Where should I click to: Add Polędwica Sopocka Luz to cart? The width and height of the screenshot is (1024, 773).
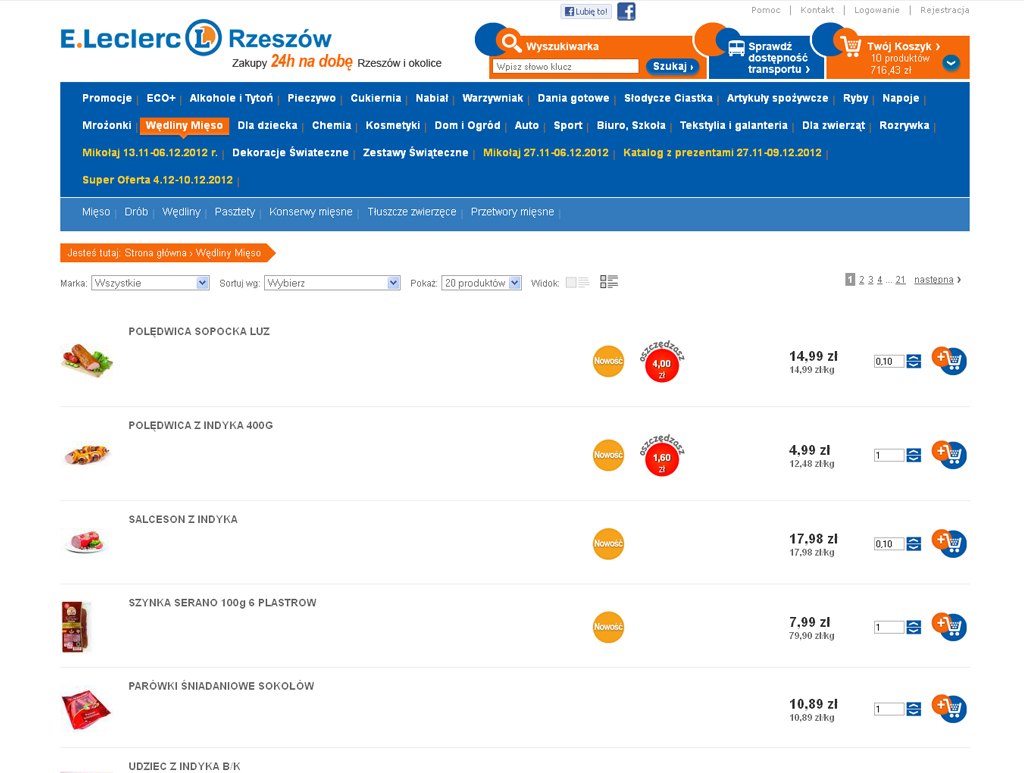[950, 360]
